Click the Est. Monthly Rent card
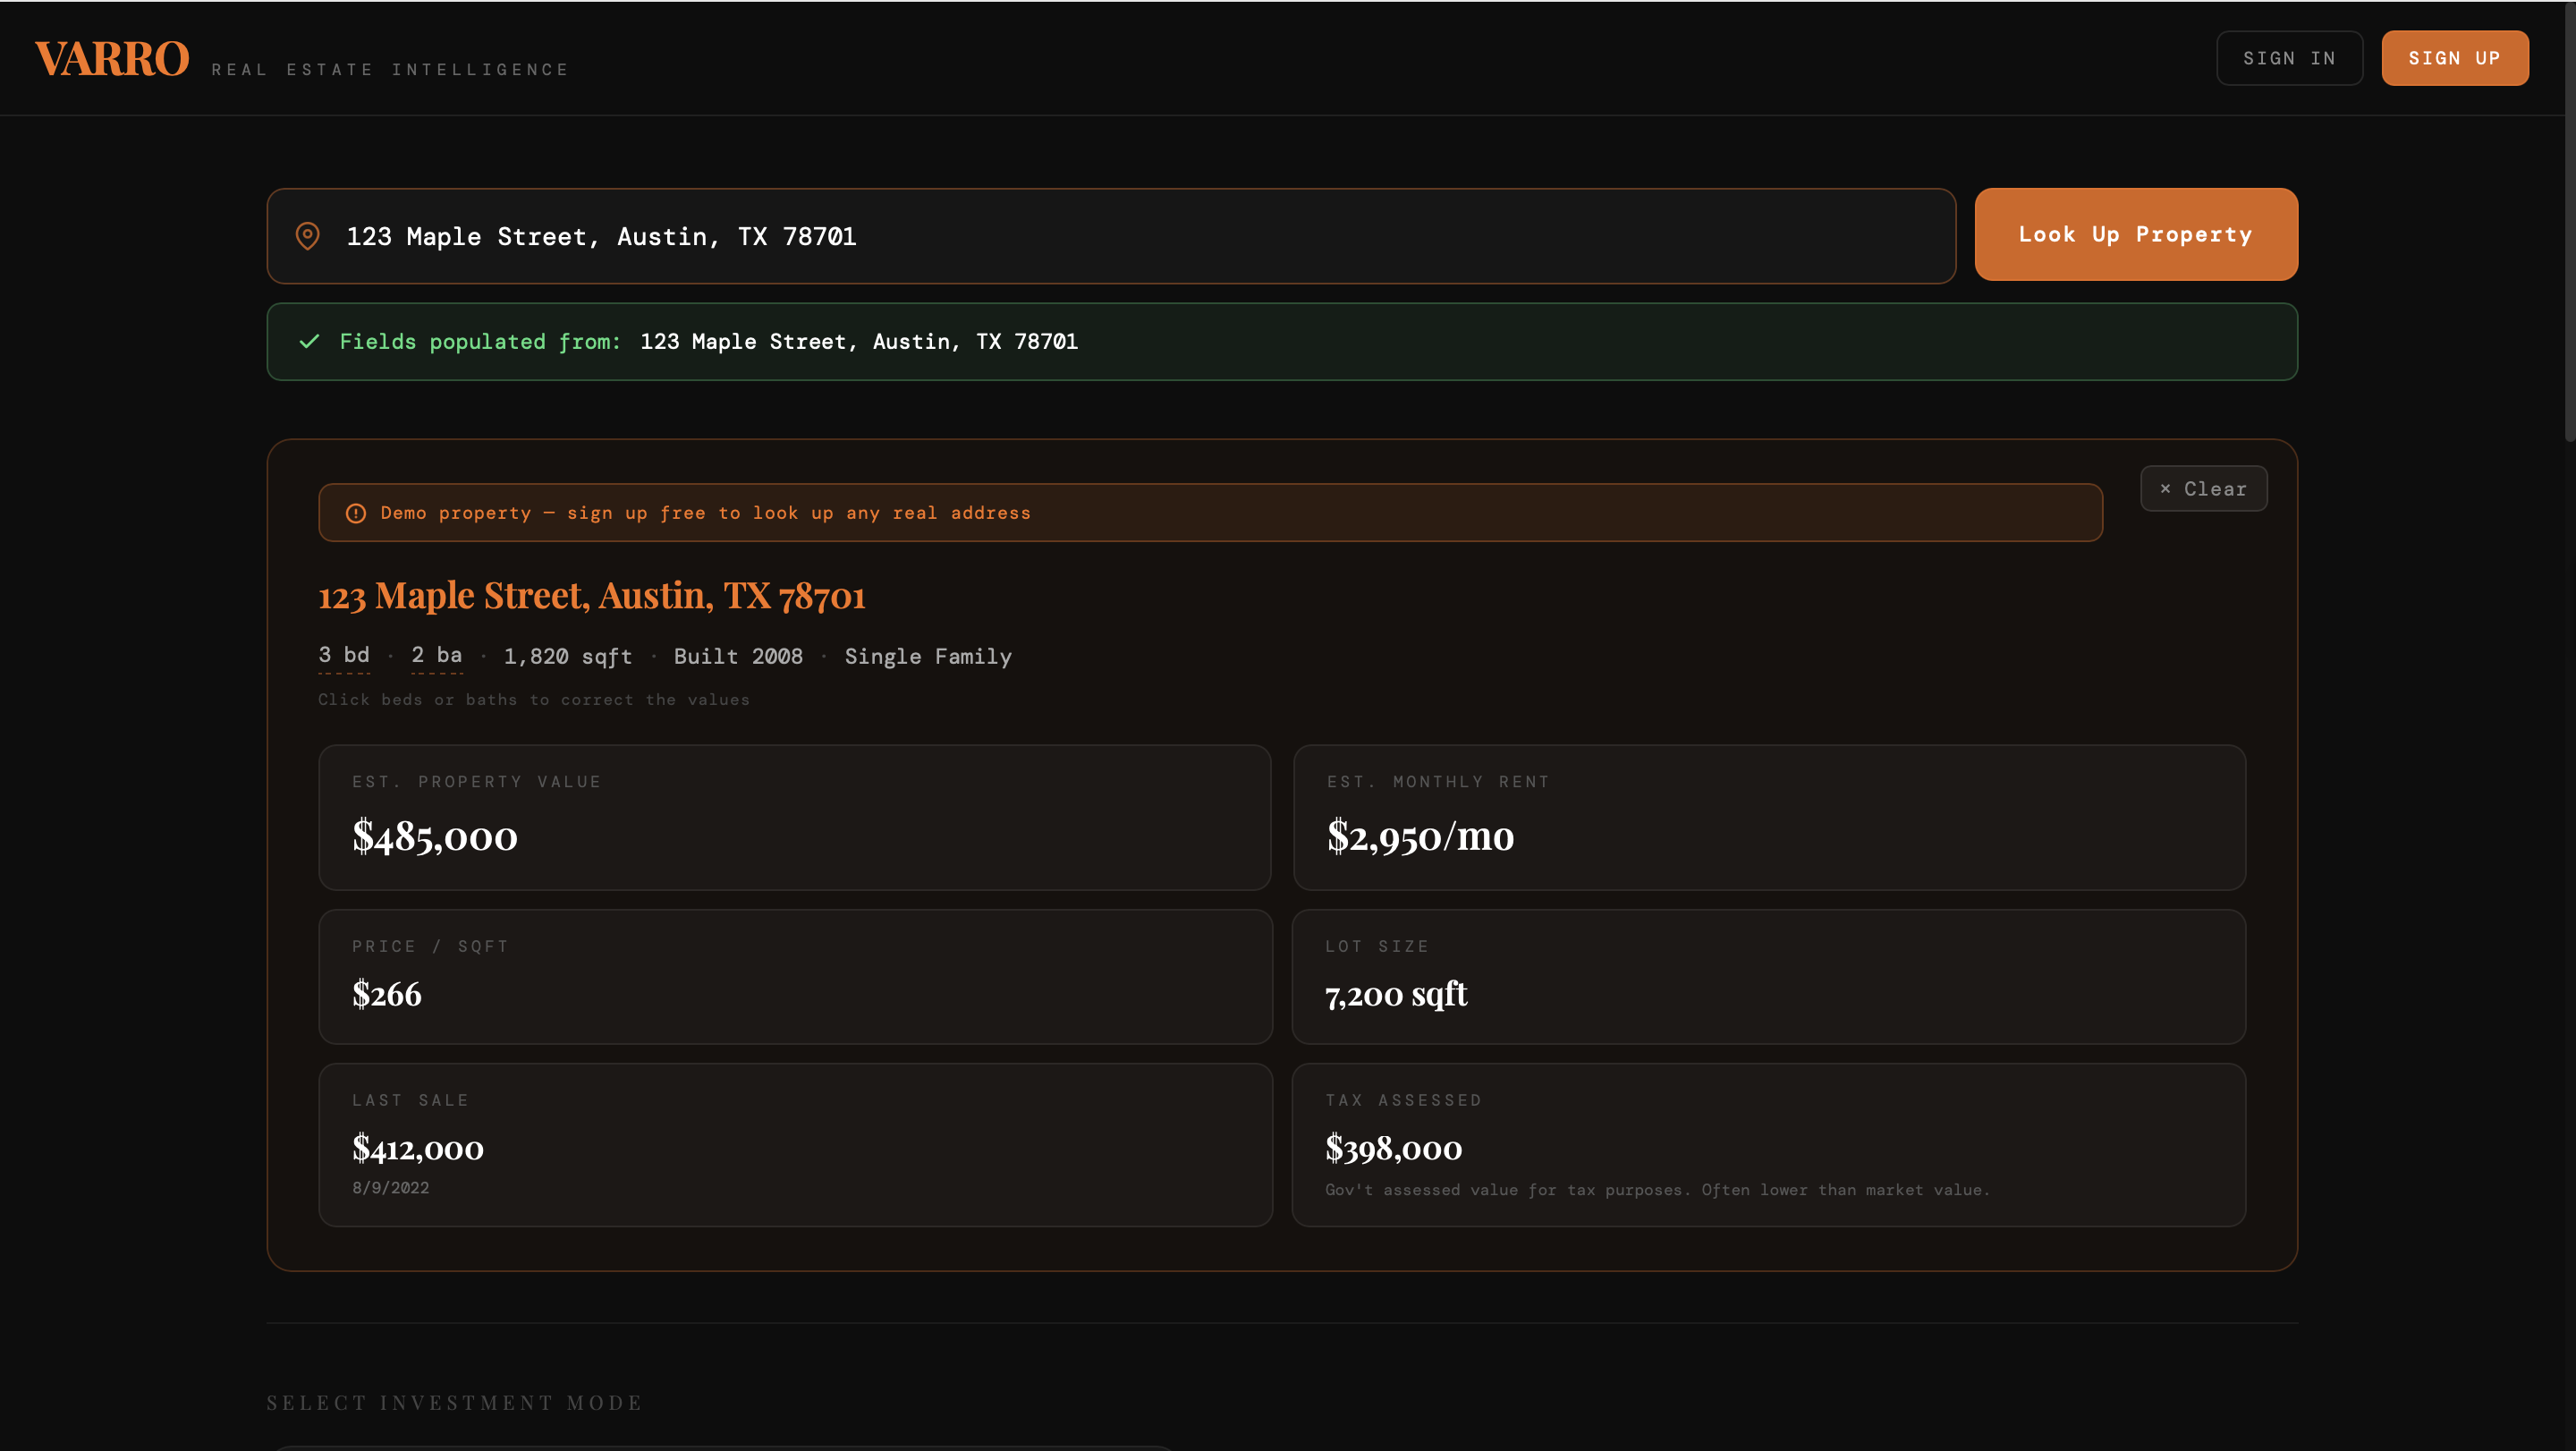This screenshot has height=1451, width=2576. (1768, 817)
